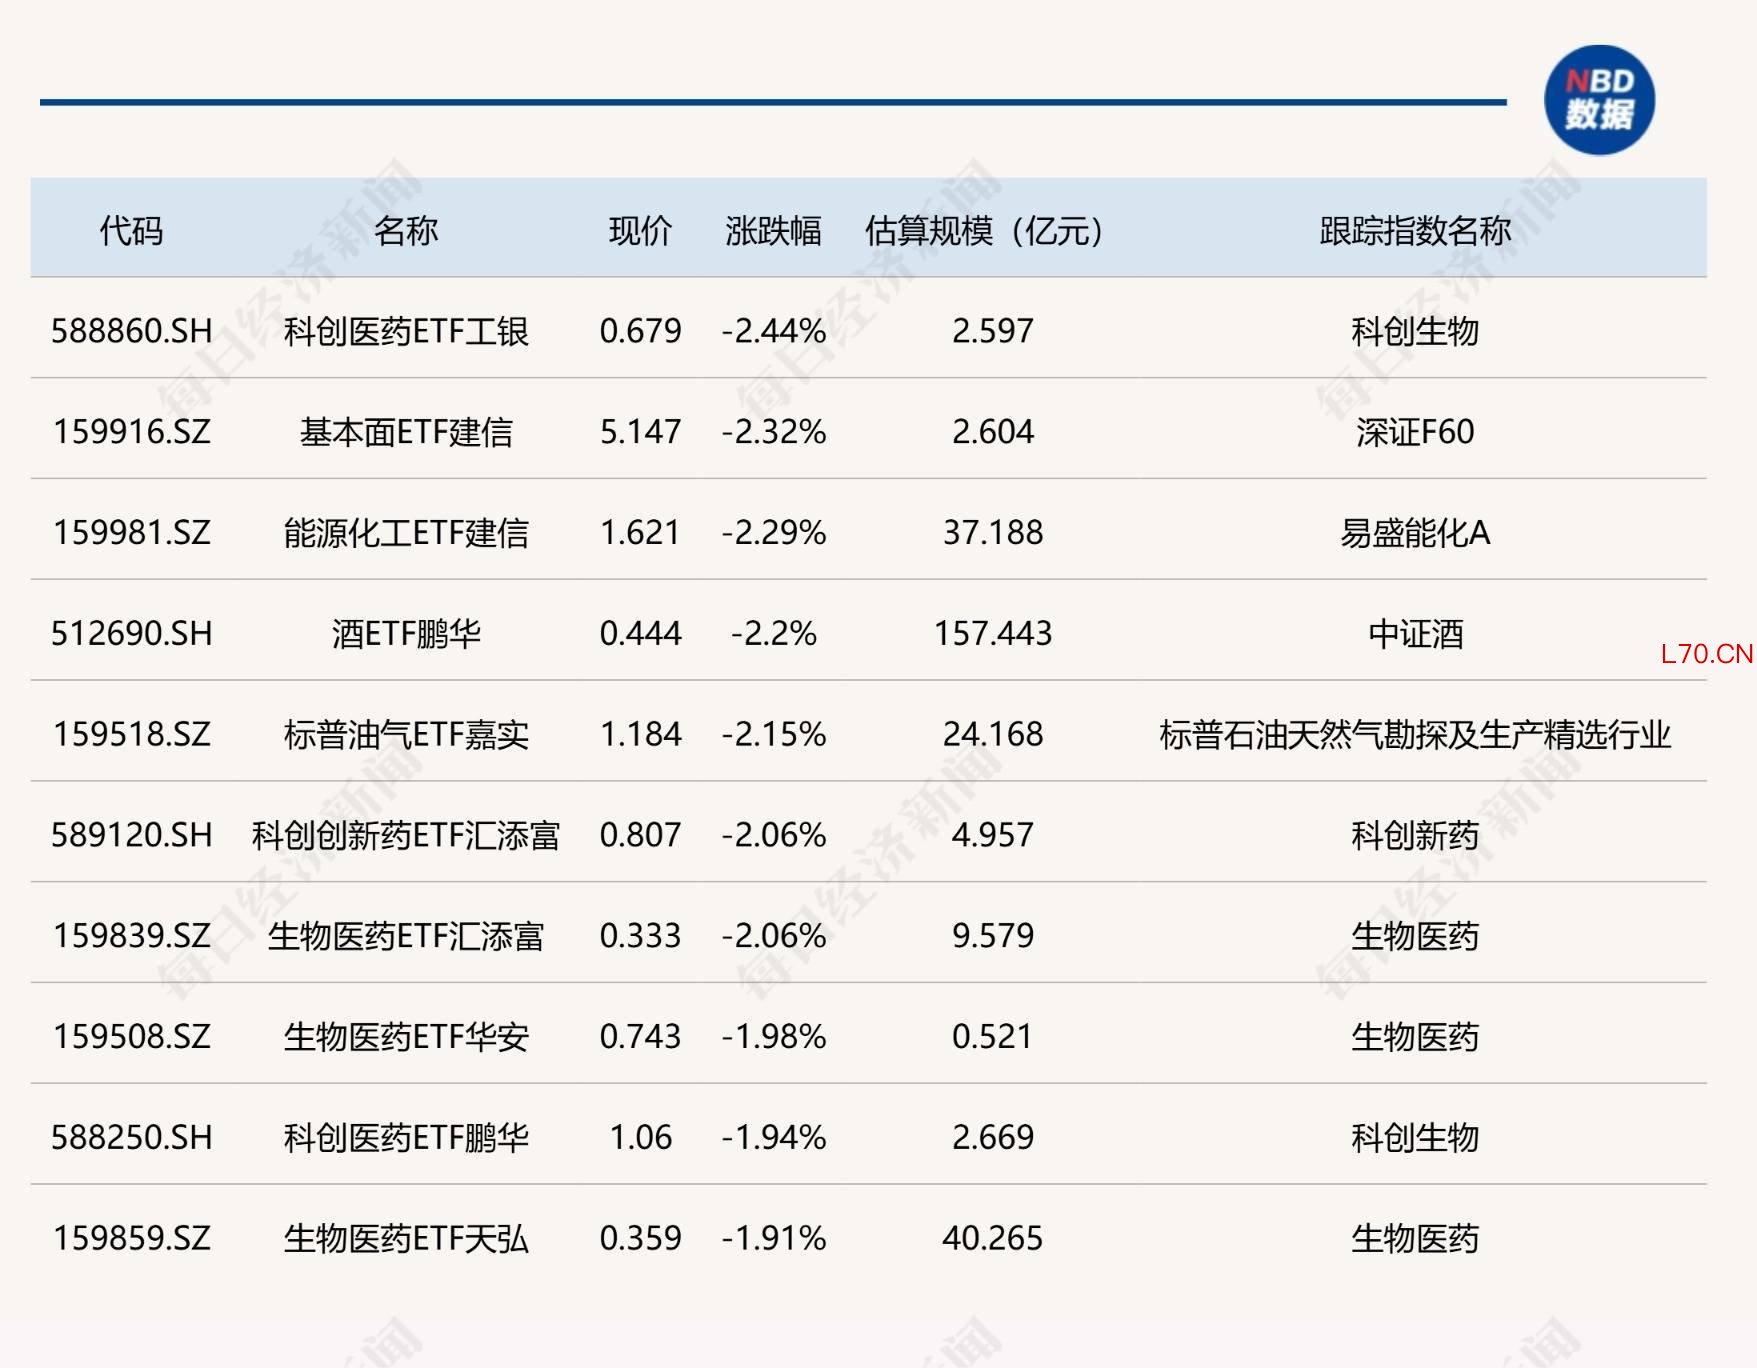Open the L70.CN red link
Viewport: 1757px width, 1368px height.
coord(1706,654)
